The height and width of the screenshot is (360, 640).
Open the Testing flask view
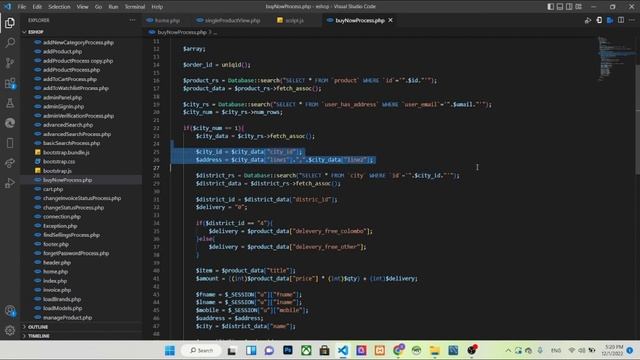click(x=10, y=103)
